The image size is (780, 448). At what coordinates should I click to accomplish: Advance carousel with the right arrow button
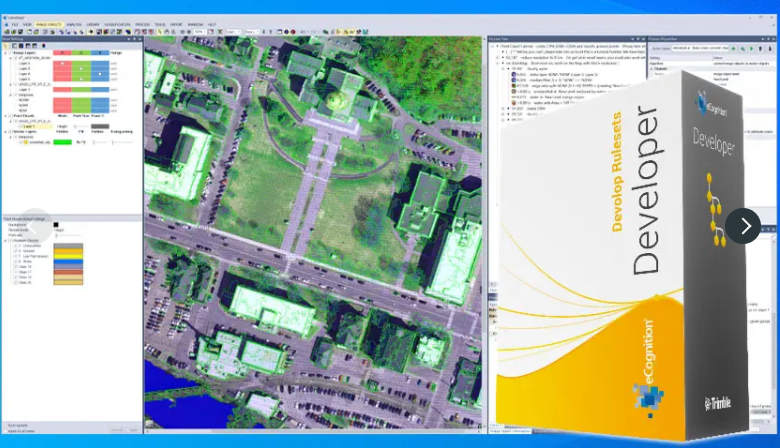(x=743, y=226)
